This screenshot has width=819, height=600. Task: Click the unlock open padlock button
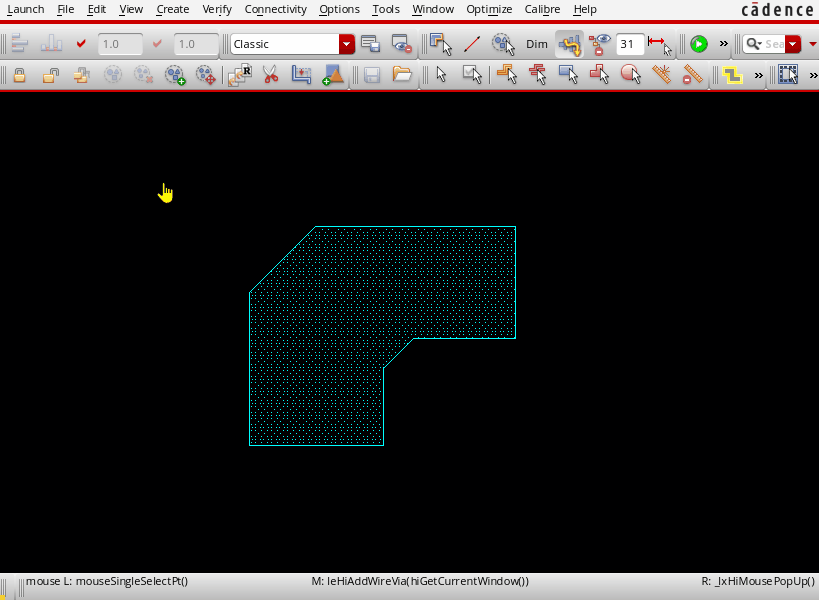(x=51, y=75)
